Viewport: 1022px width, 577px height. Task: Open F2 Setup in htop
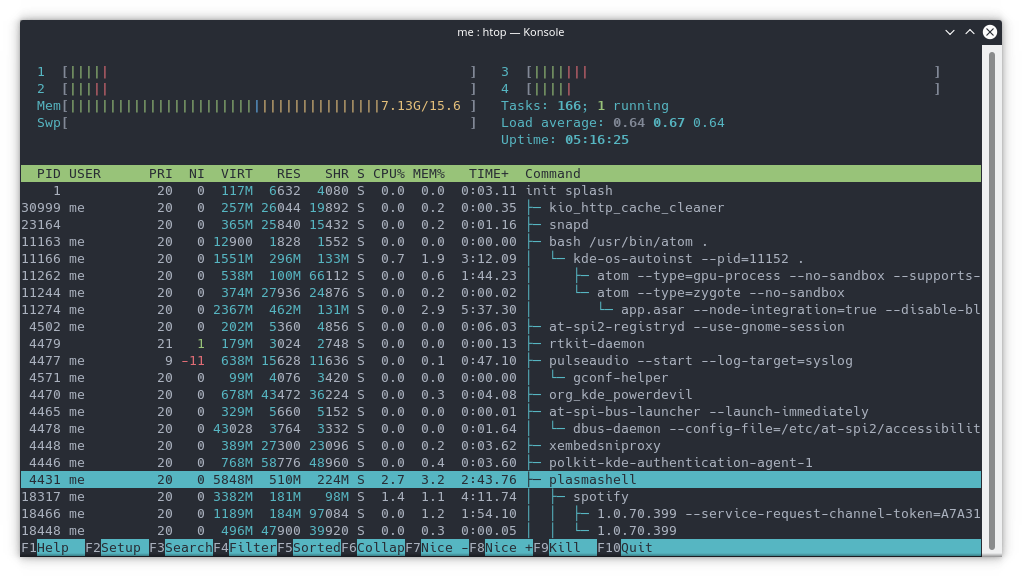pyautogui.click(x=117, y=548)
